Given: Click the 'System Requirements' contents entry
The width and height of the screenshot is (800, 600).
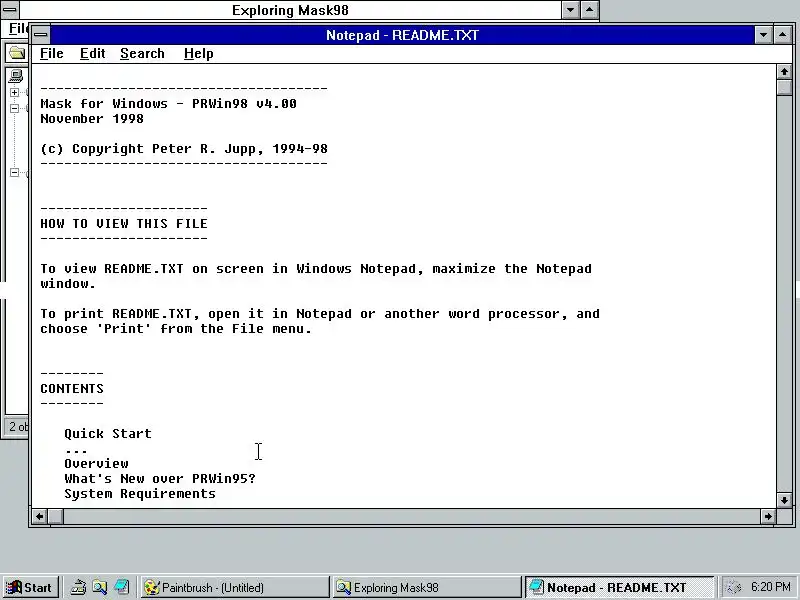Looking at the screenshot, I should [140, 494].
